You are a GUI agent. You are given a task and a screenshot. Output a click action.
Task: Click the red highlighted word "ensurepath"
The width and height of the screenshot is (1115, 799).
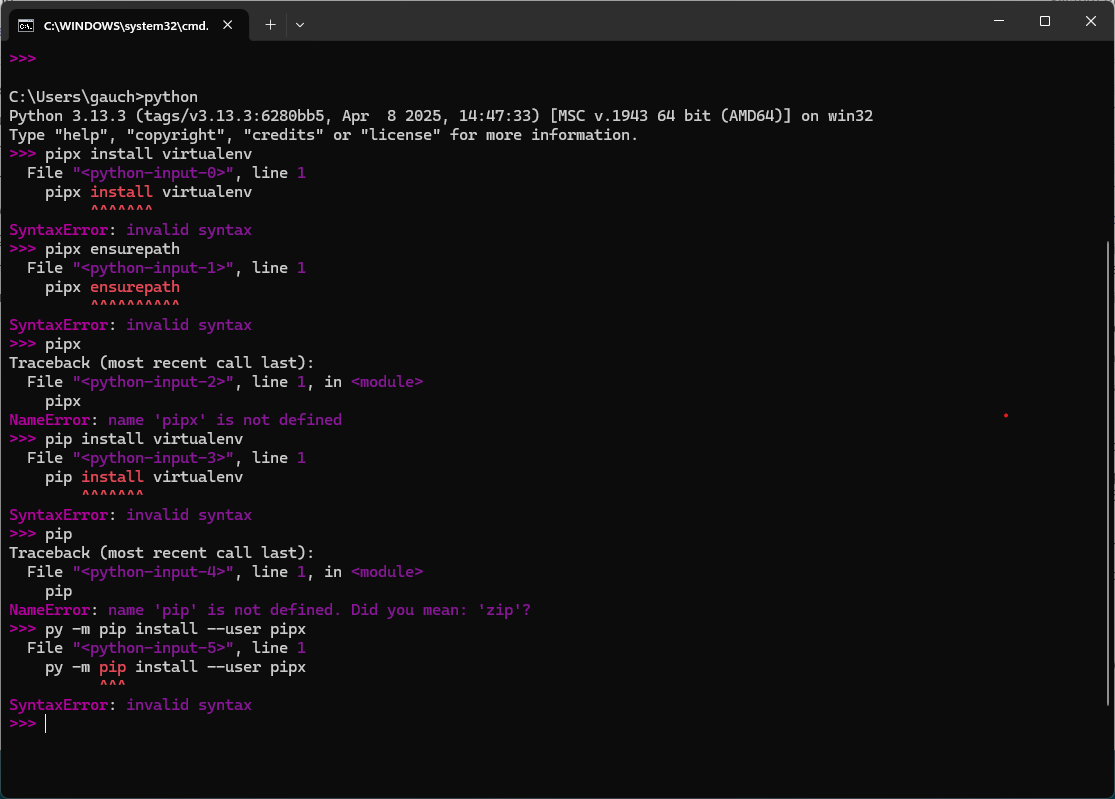[x=135, y=287]
